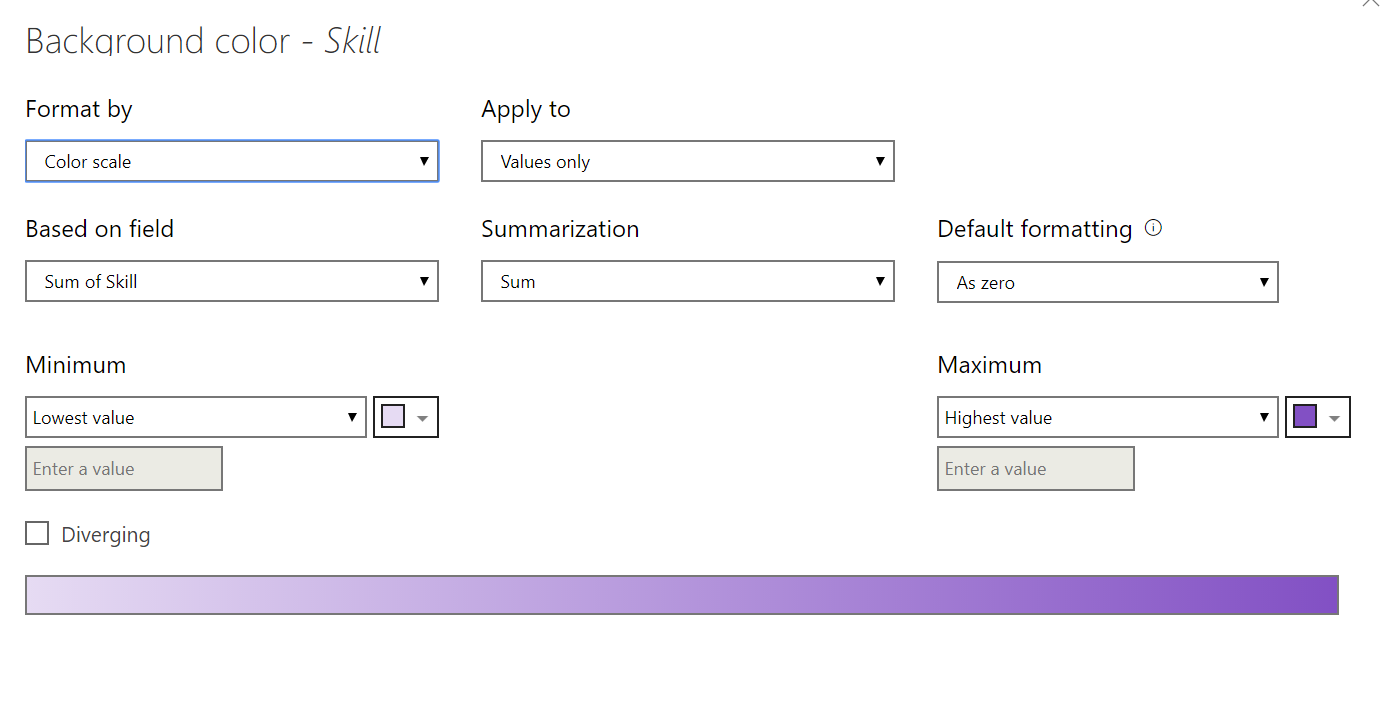Open the Maximum color picker arrow

pos(1333,417)
